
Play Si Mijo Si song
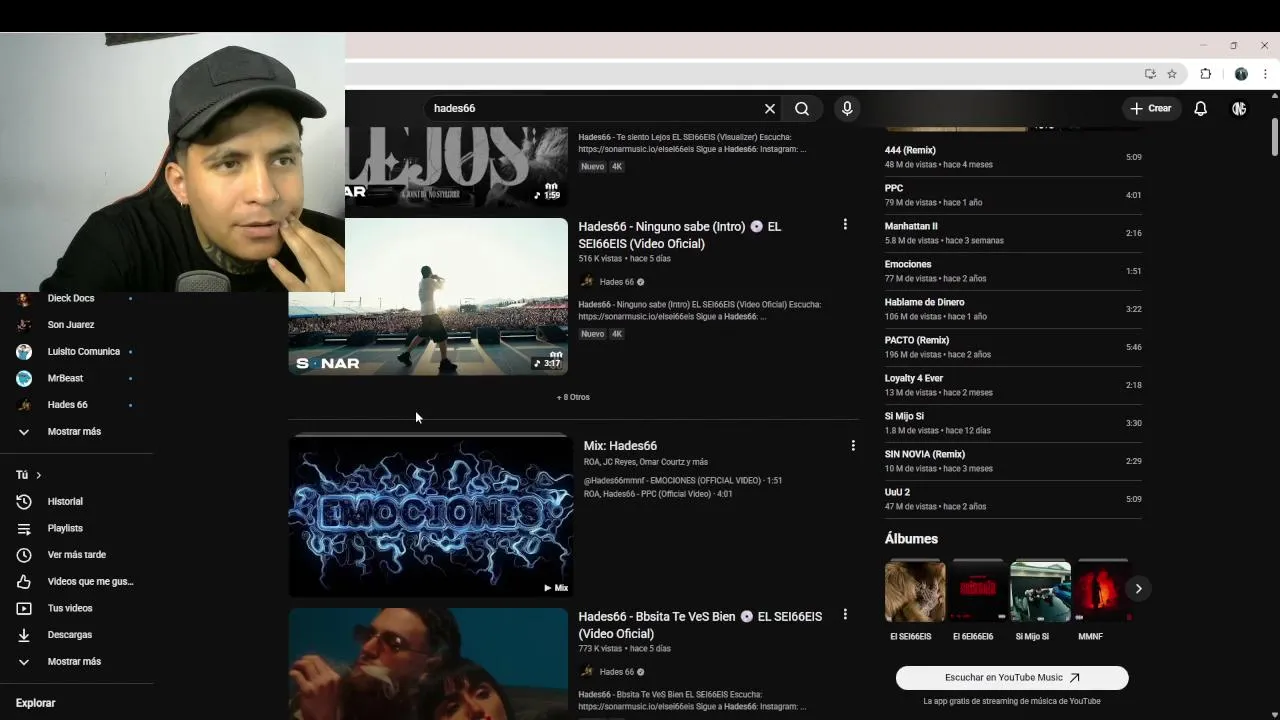pyautogui.click(x=1013, y=423)
